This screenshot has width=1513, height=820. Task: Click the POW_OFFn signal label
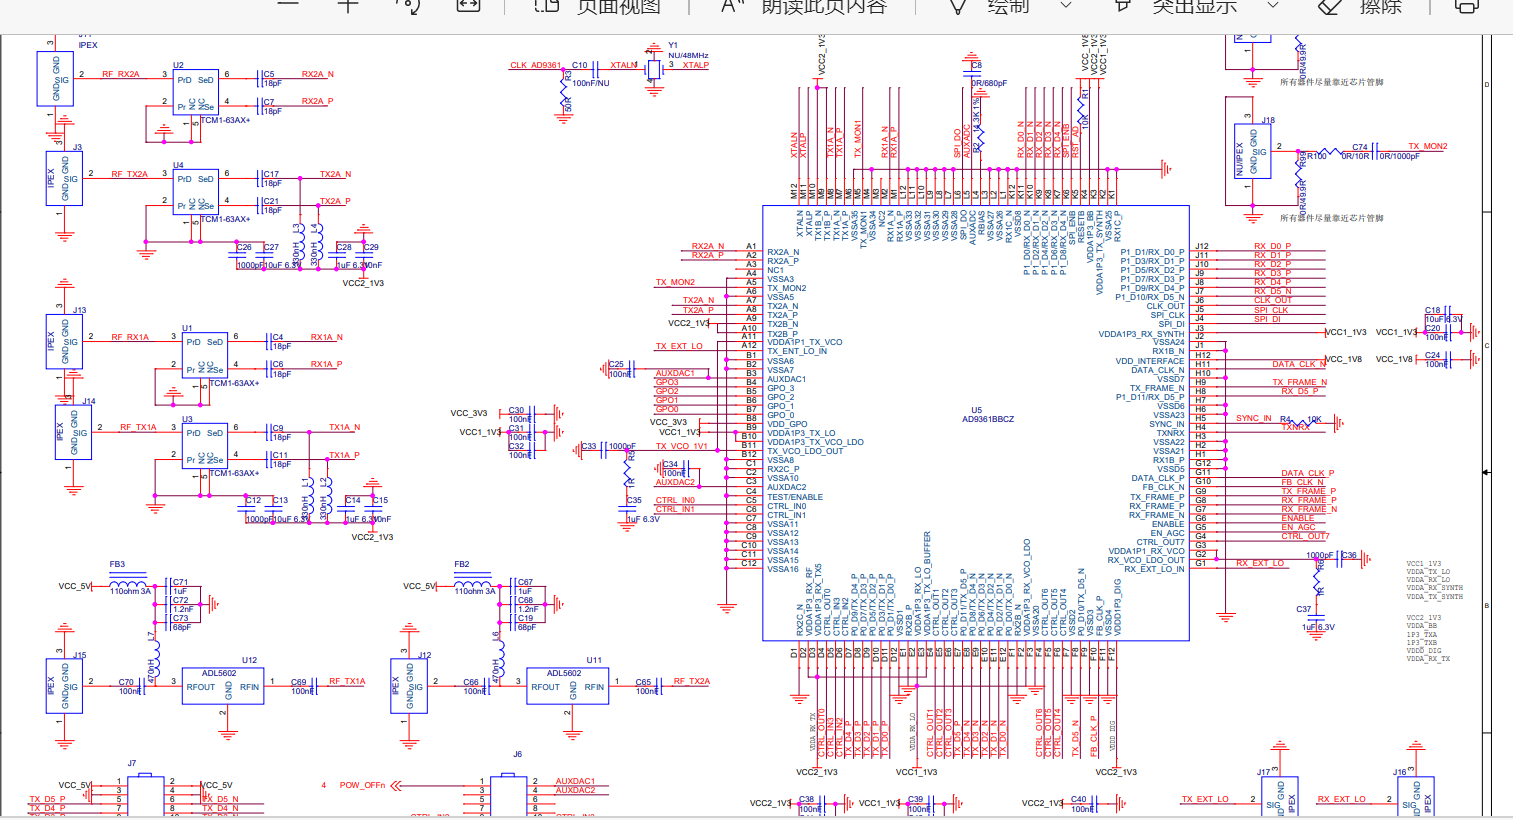pos(362,785)
